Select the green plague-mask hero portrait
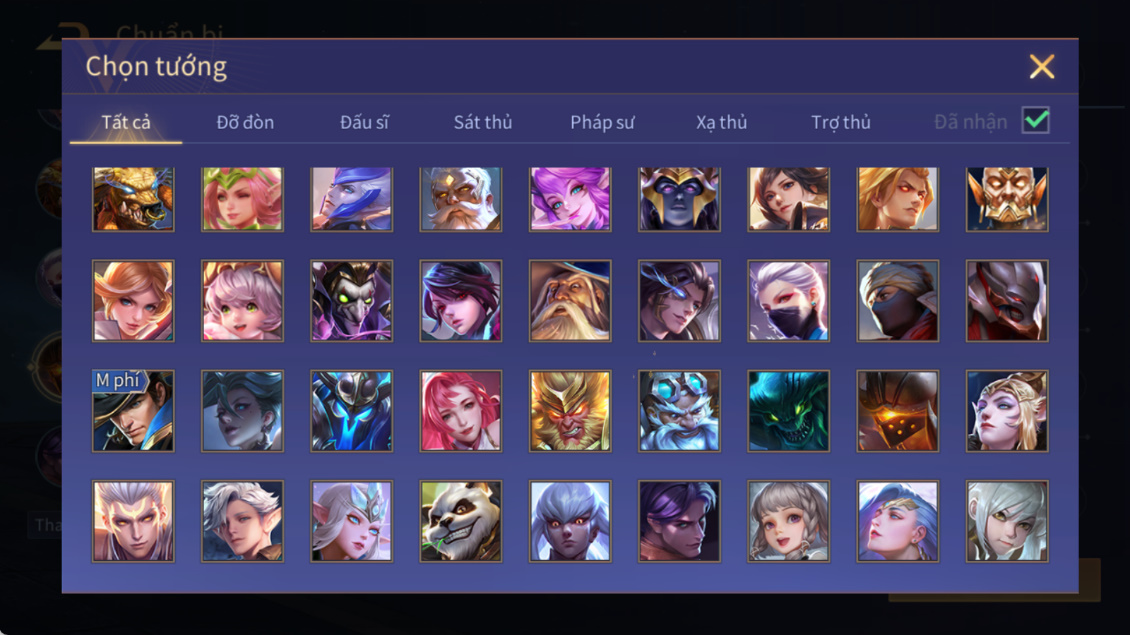Image resolution: width=1130 pixels, height=635 pixels. point(352,301)
